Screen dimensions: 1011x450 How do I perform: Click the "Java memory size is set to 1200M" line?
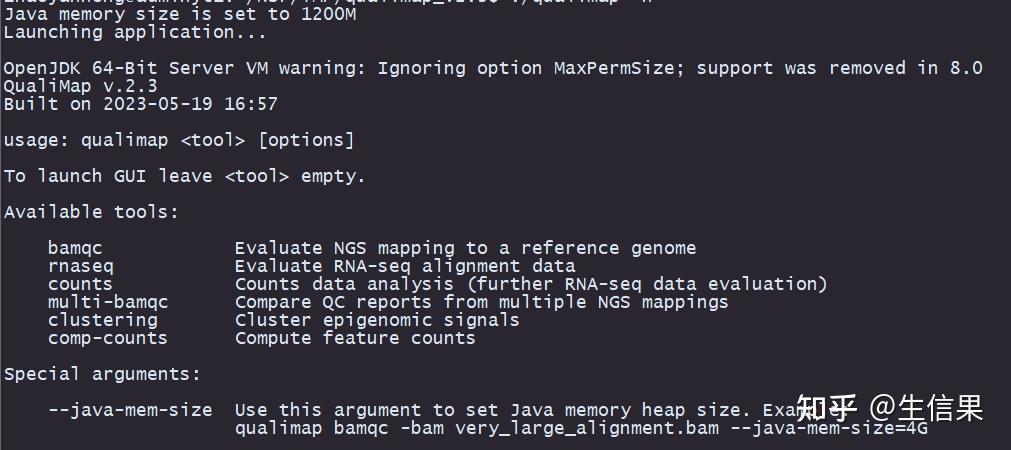click(x=180, y=14)
